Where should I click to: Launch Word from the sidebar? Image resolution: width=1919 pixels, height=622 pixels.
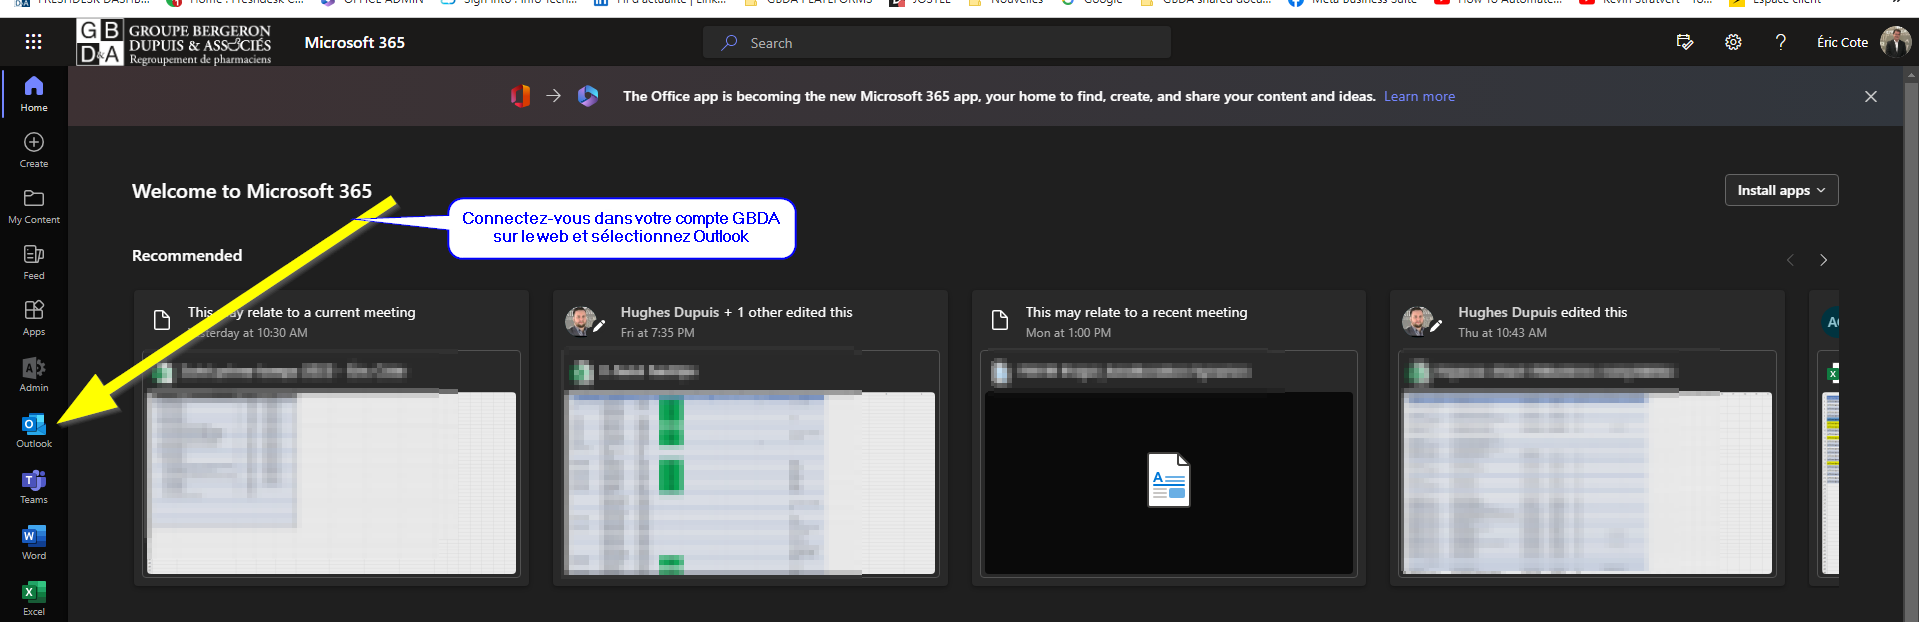pos(34,542)
